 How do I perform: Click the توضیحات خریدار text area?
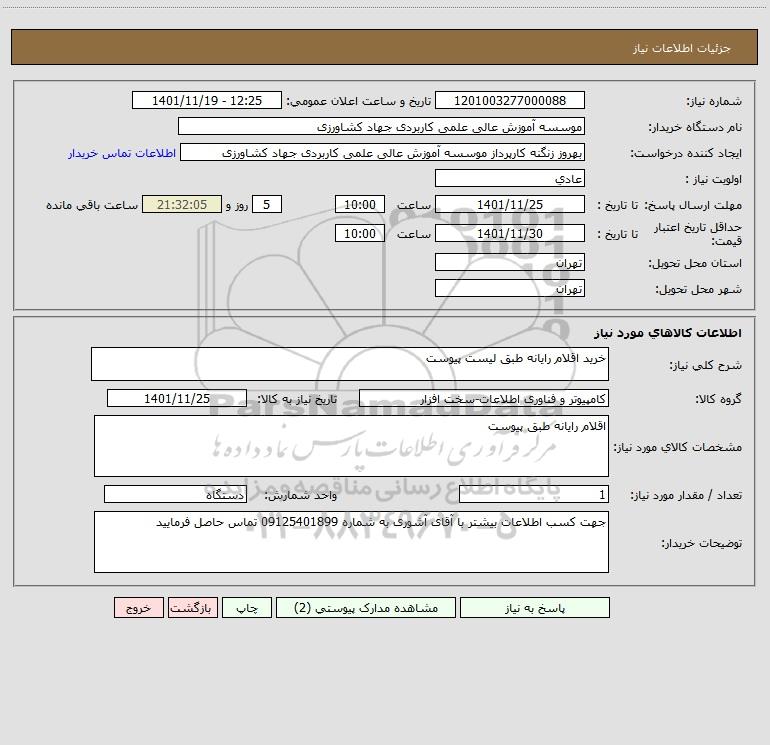tap(351, 542)
